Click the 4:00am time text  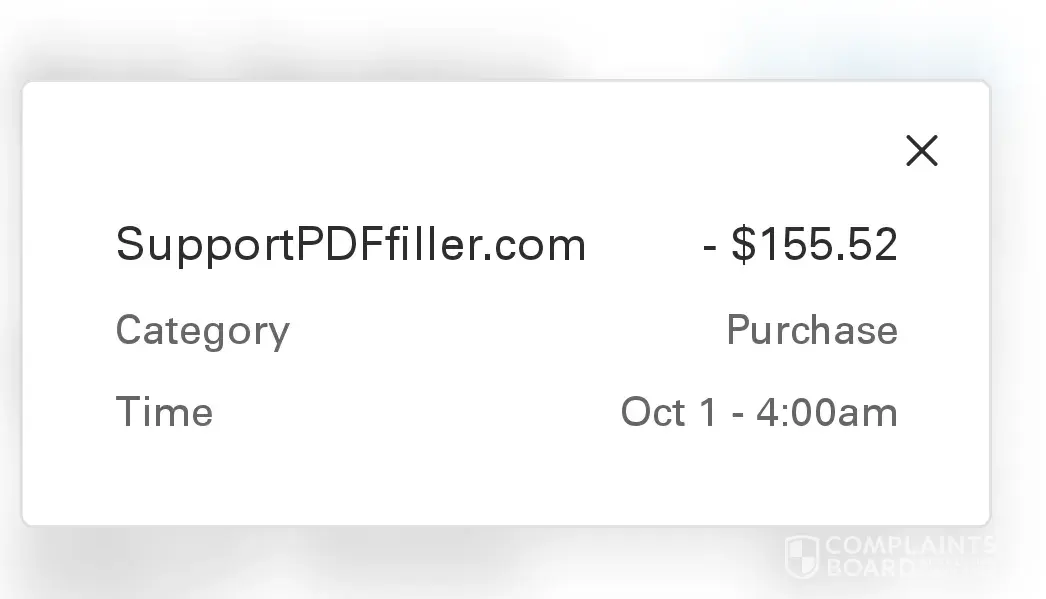pyautogui.click(x=826, y=412)
